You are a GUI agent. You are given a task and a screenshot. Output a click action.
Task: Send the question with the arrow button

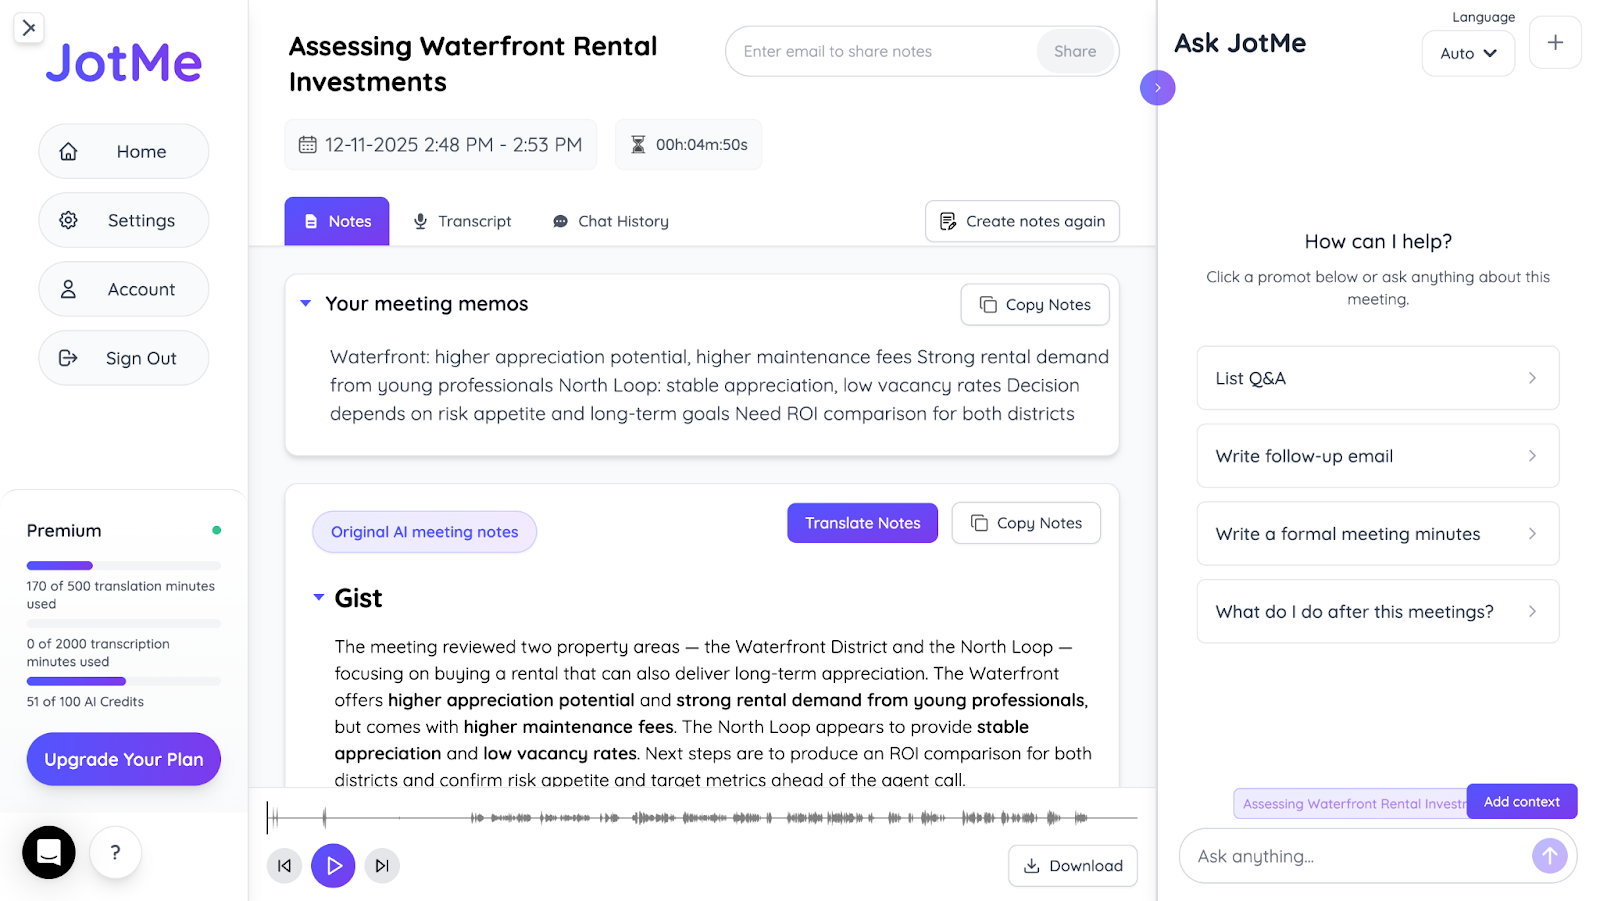(x=1549, y=856)
